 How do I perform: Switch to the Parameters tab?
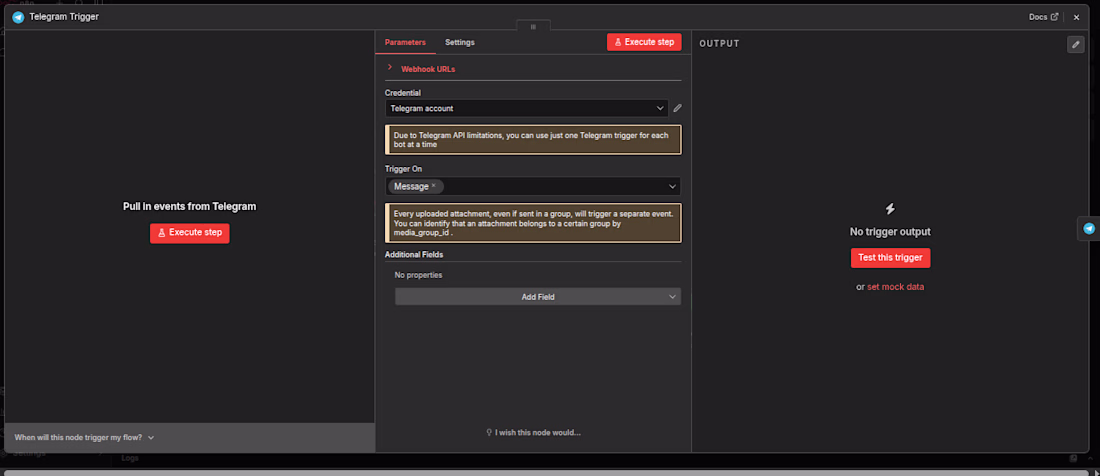point(405,42)
